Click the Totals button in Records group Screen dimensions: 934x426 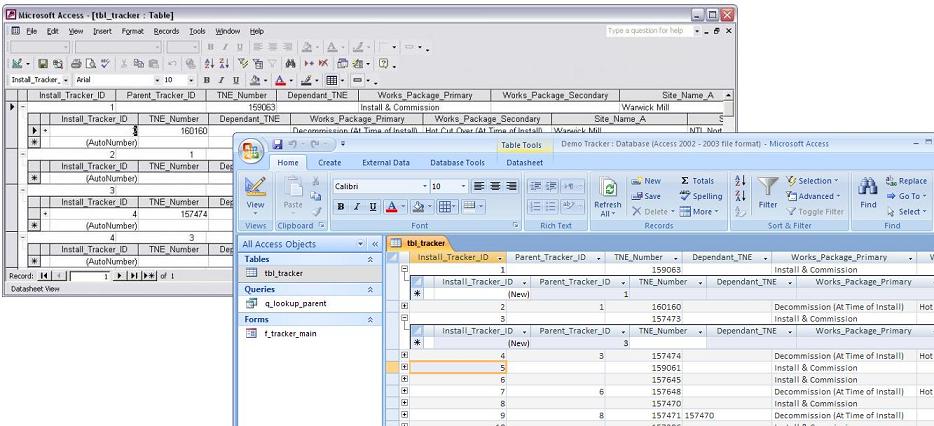pos(697,181)
